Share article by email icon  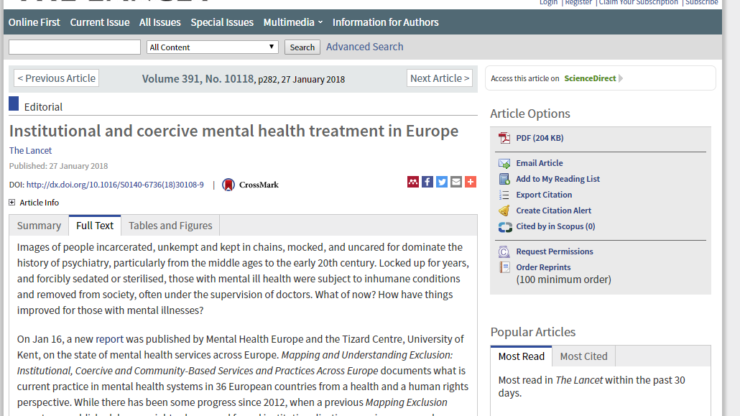point(456,182)
